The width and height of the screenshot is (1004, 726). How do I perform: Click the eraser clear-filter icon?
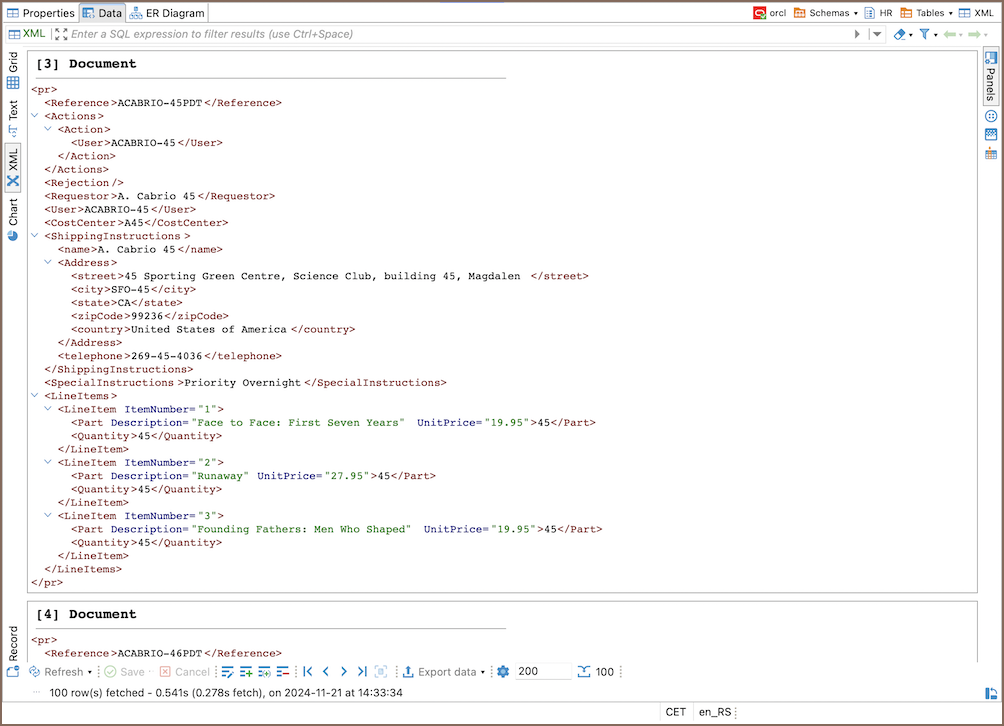[899, 34]
